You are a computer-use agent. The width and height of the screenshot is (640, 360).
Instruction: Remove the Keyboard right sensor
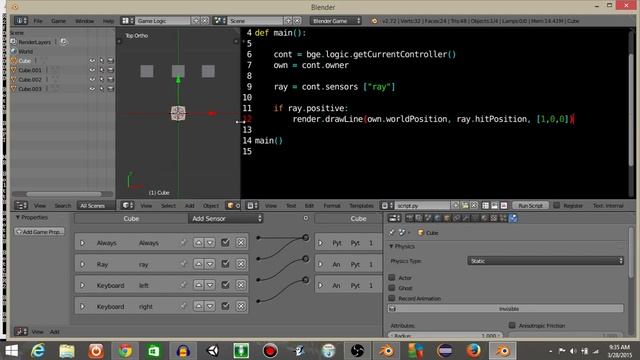coord(241,306)
